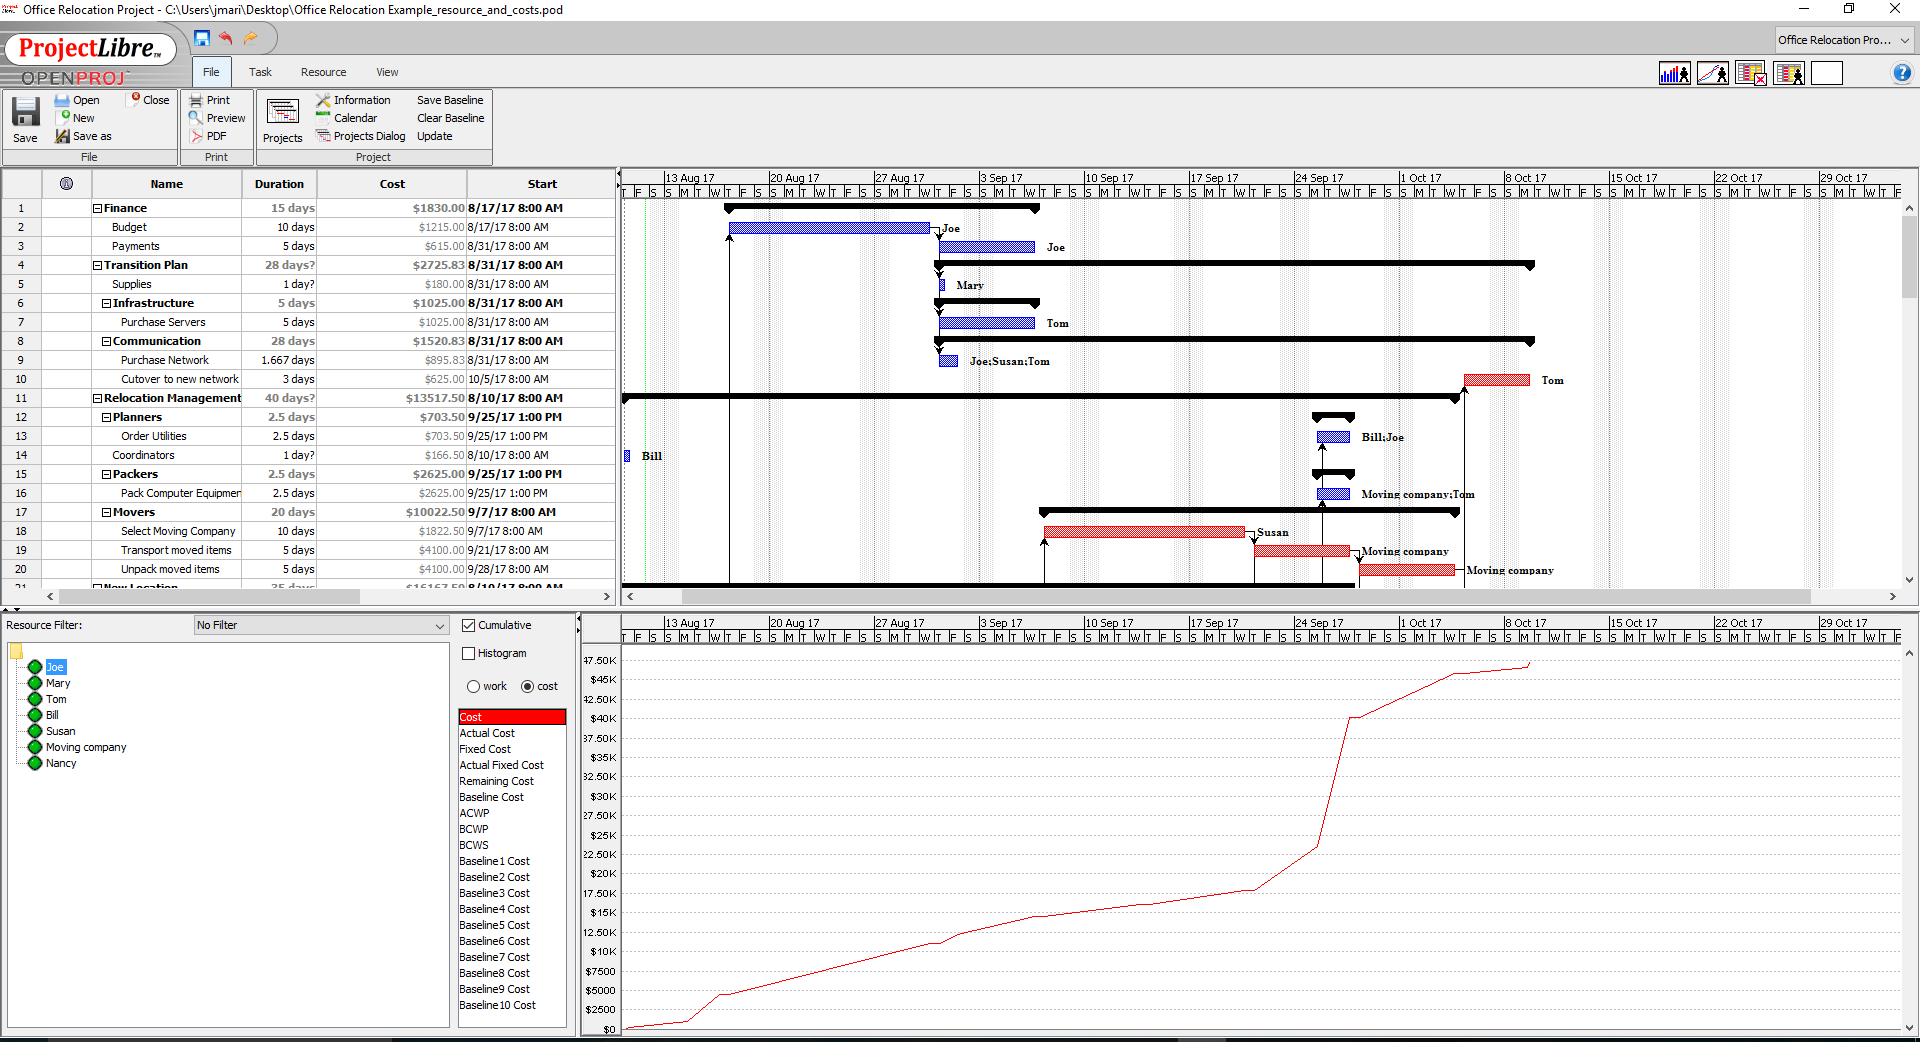
Task: Switch to the Task ribbon tab
Action: coord(260,72)
